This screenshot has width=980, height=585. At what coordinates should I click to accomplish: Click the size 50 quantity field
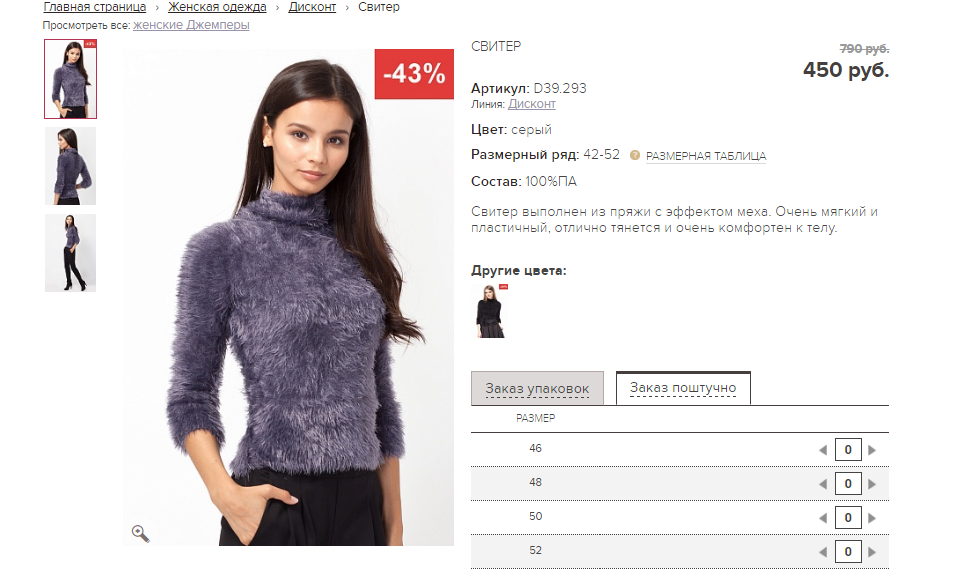click(848, 518)
